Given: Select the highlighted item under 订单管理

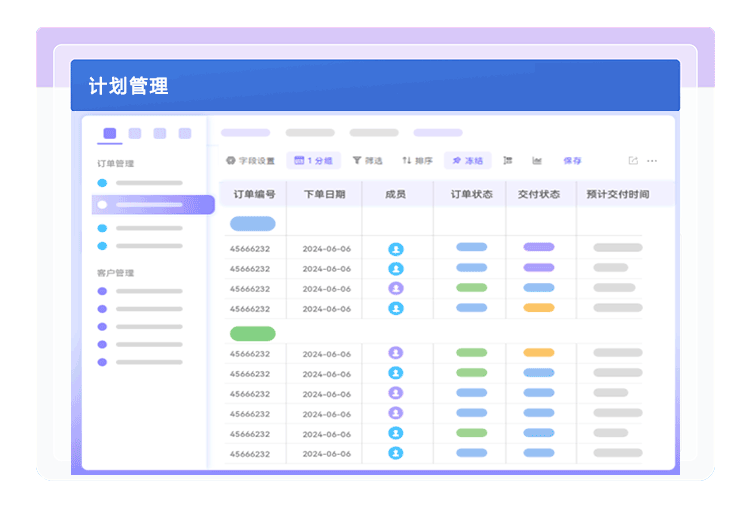Looking at the screenshot, I should [152, 205].
